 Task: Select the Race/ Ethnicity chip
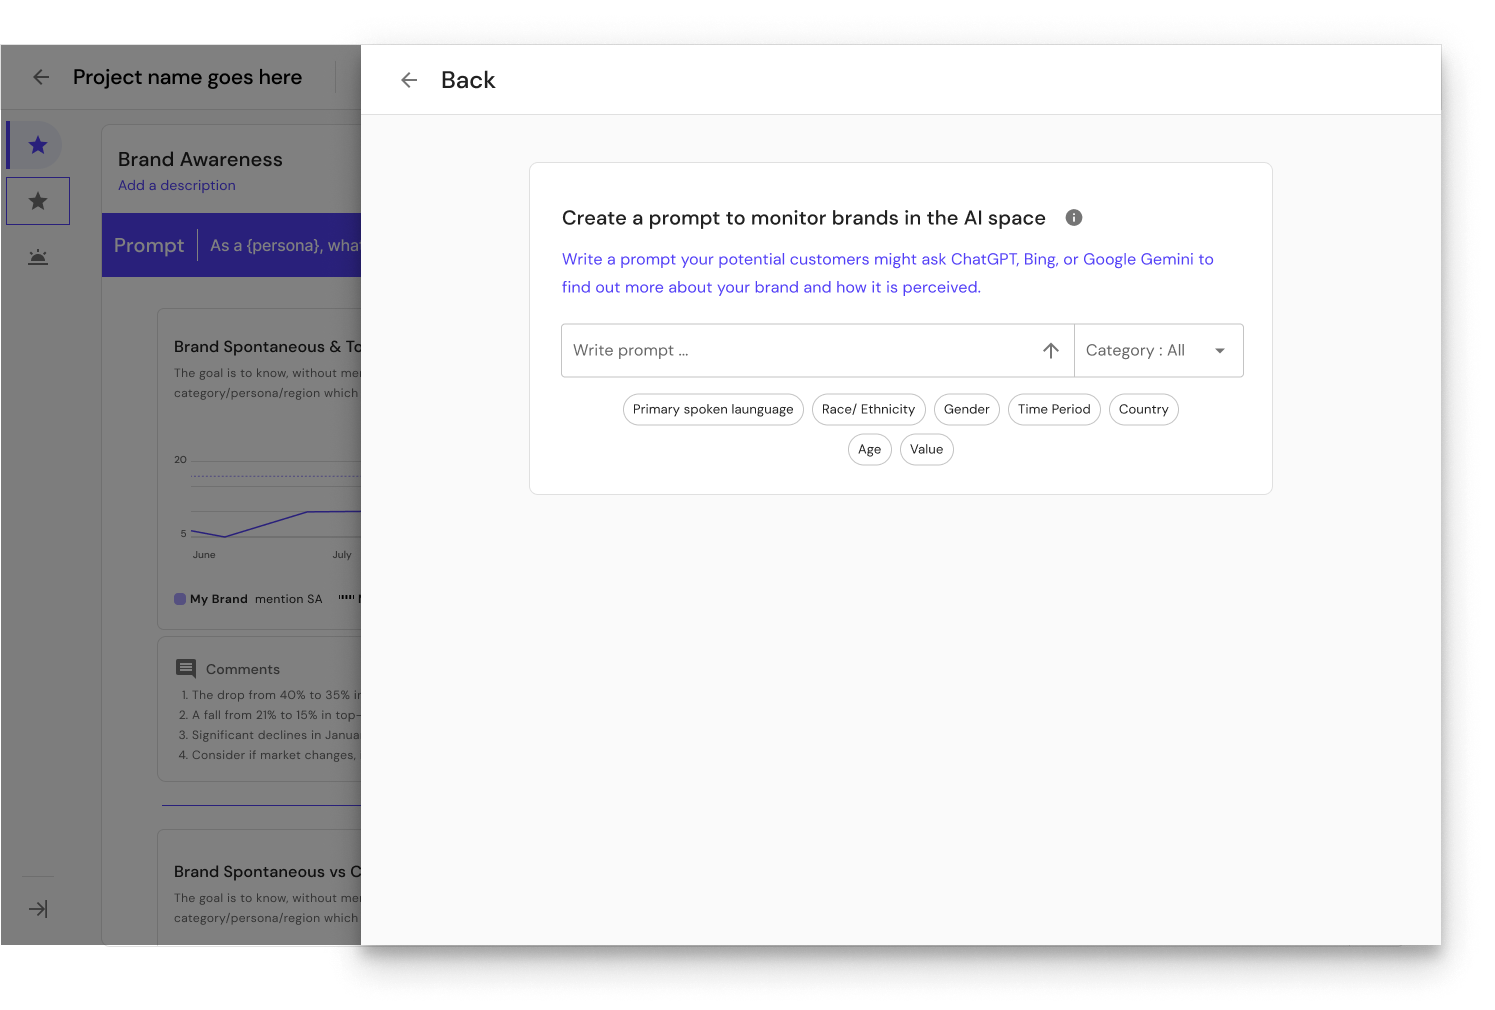pos(868,409)
